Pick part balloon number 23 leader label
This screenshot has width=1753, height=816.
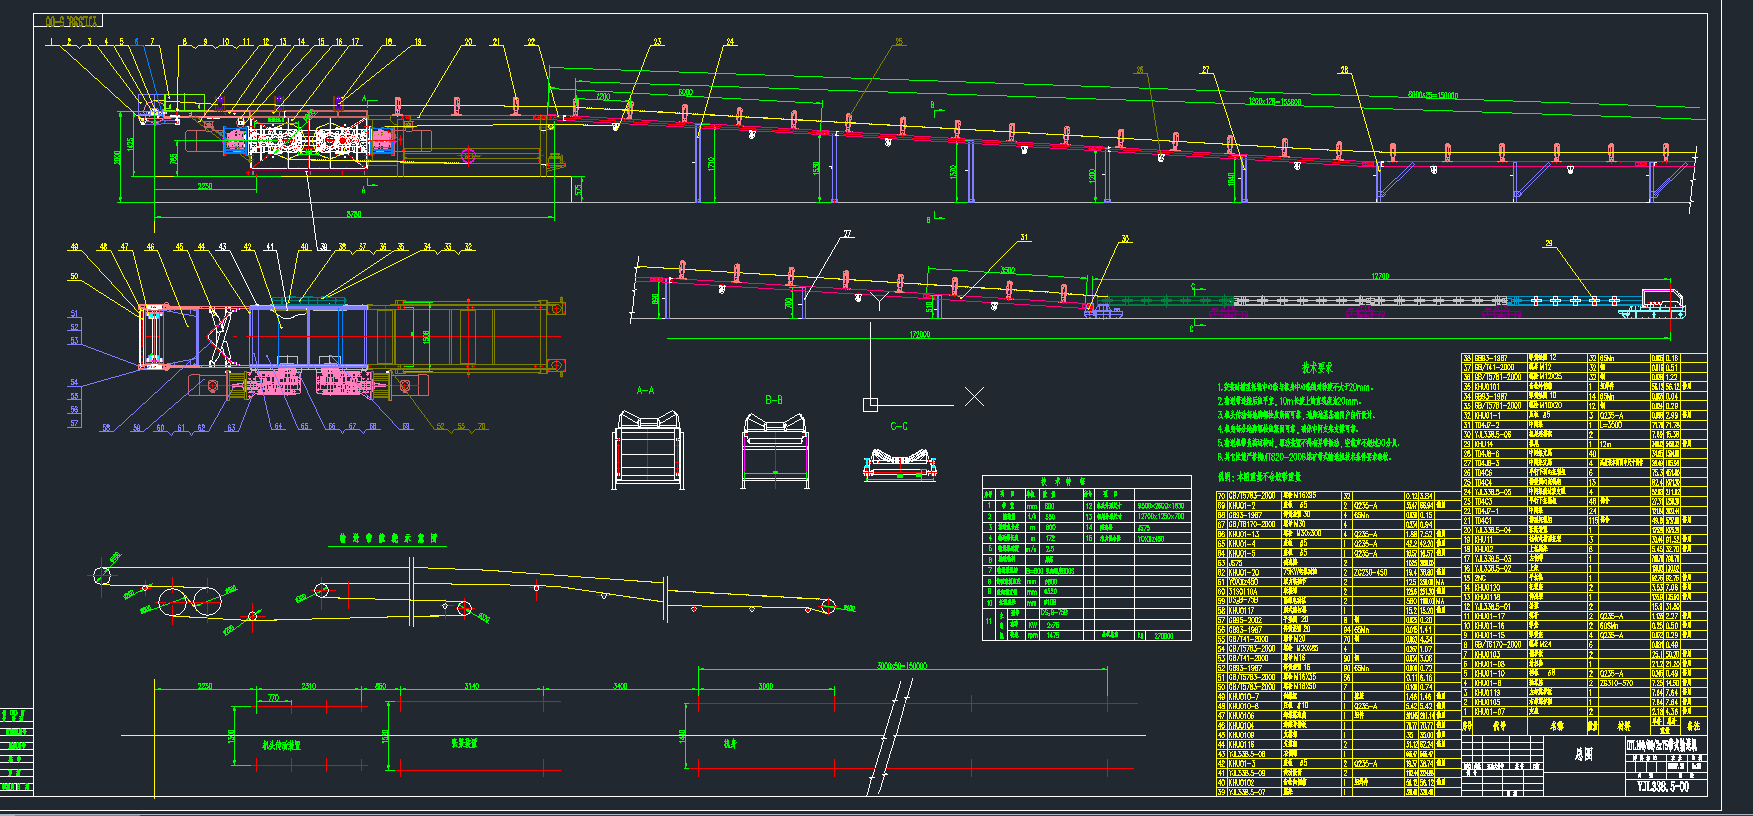657,43
